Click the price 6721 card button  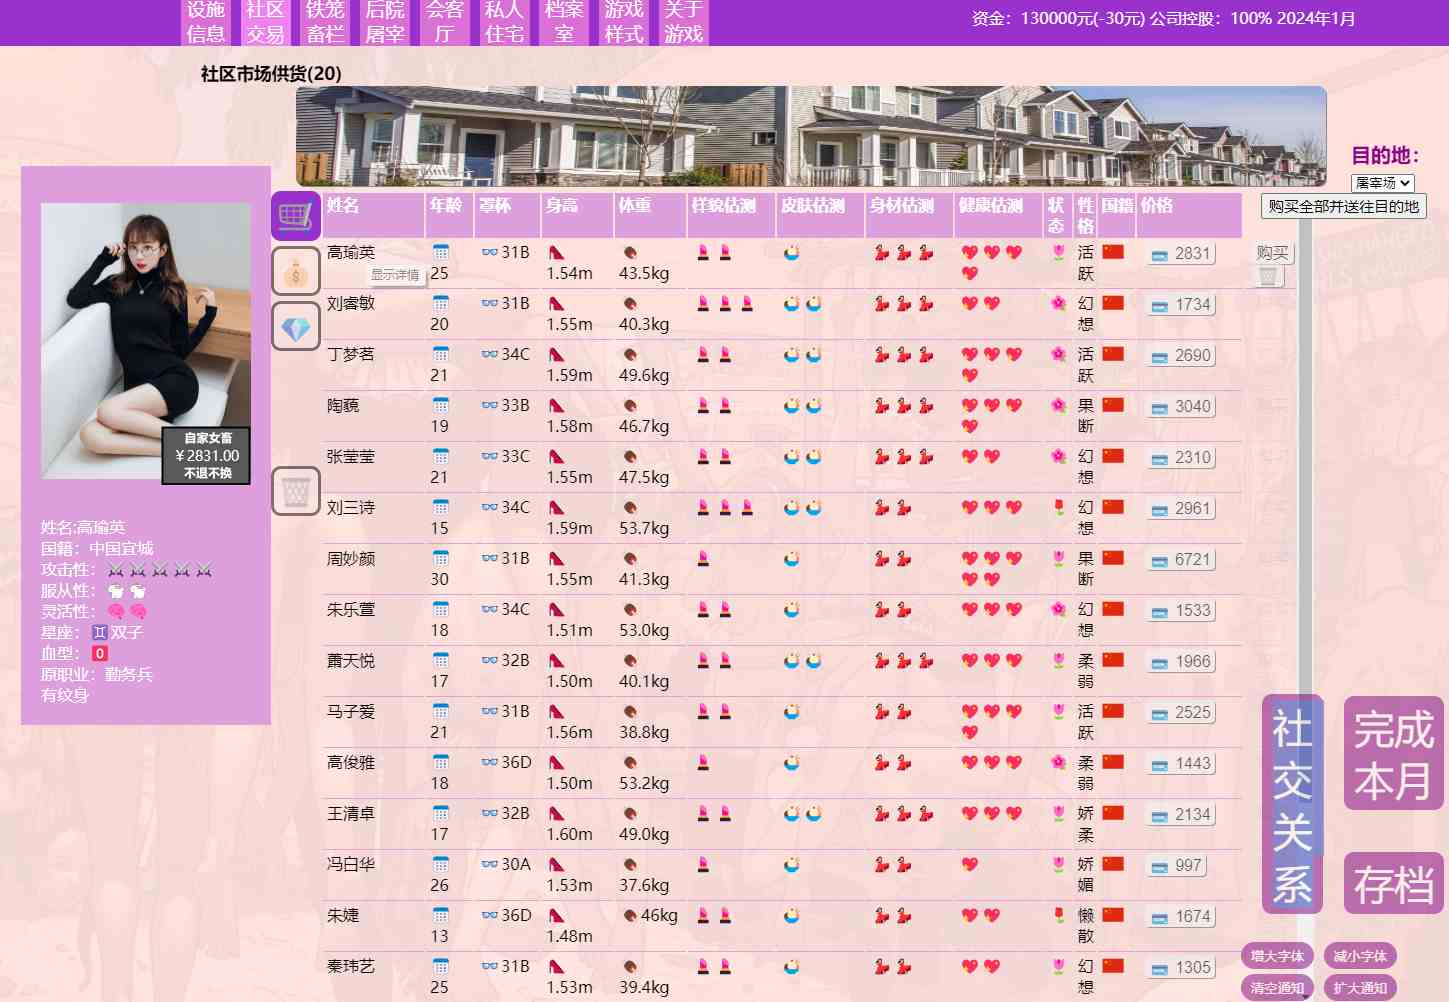coord(1181,560)
